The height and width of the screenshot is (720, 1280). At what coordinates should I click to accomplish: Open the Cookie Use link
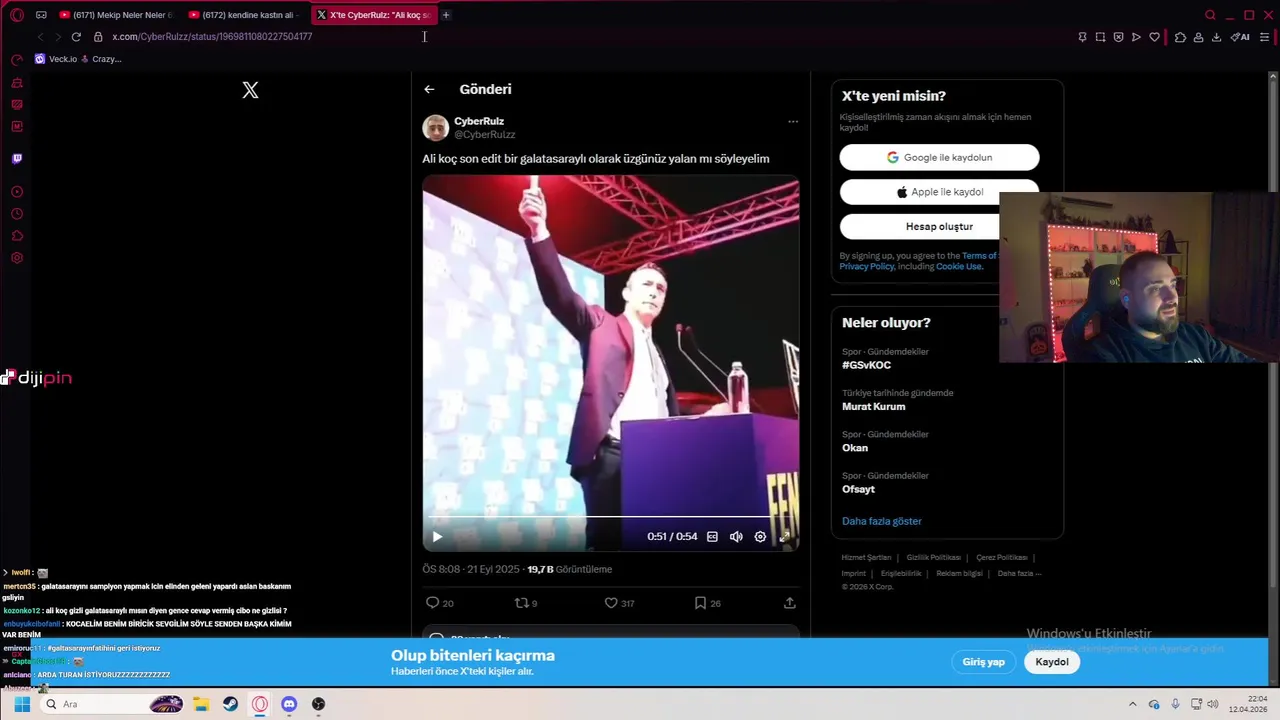959,267
